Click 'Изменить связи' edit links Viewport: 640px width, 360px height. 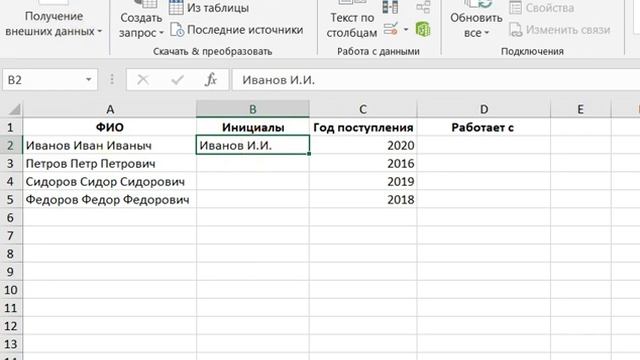[560, 30]
